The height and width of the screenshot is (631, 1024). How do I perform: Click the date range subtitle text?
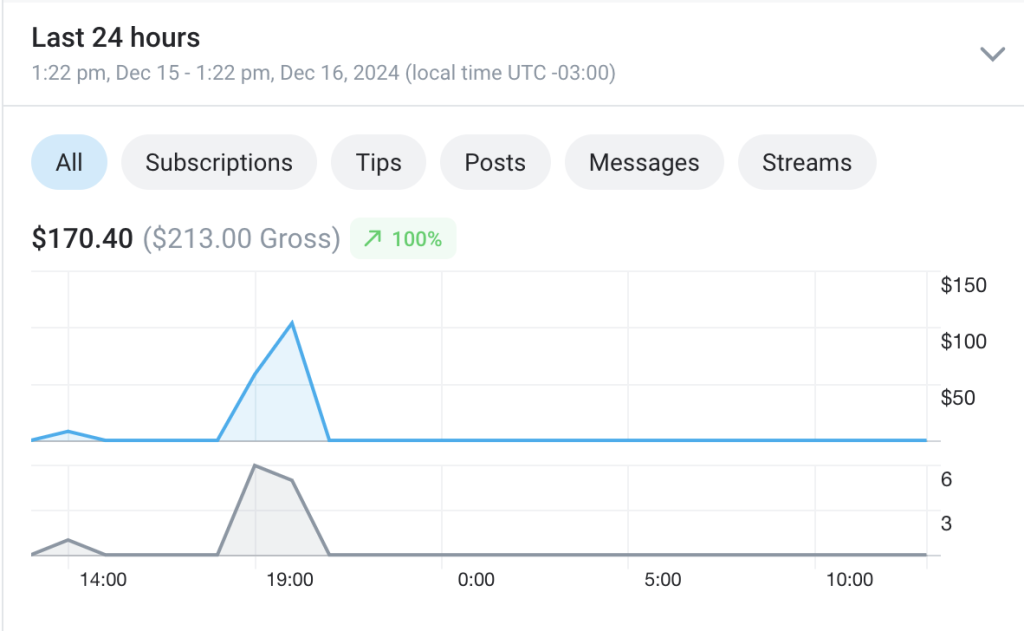323,73
